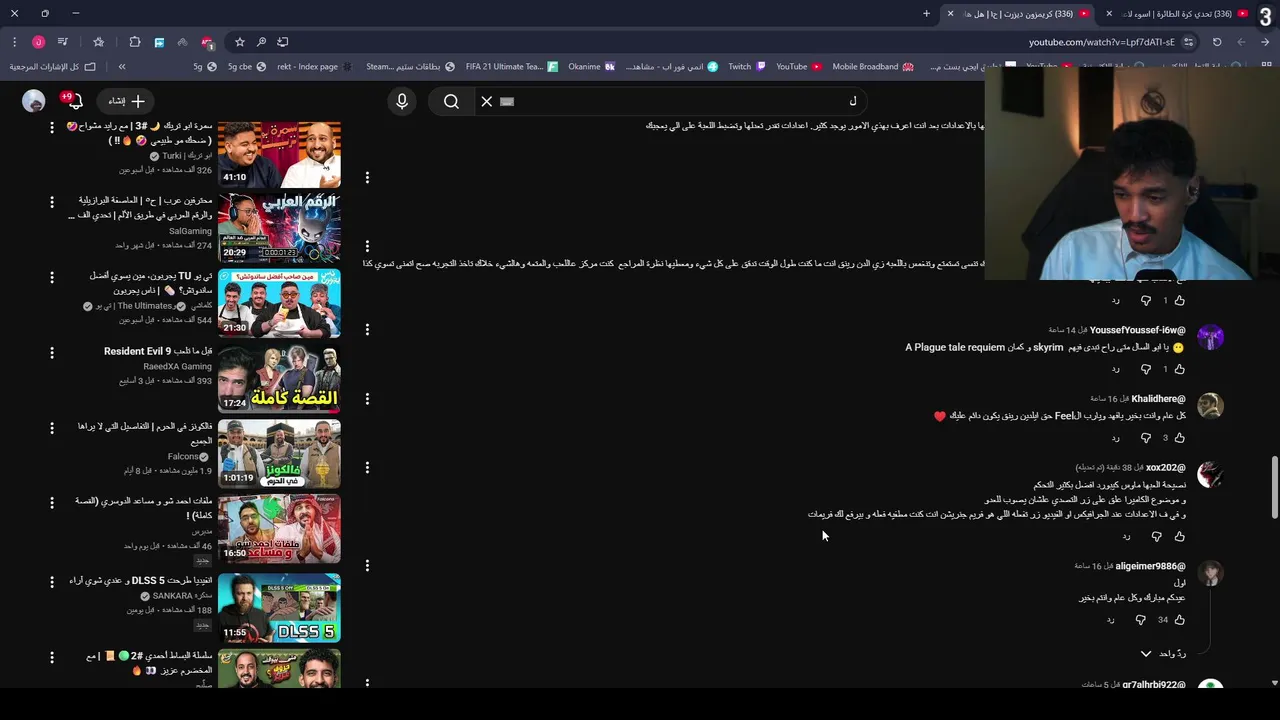This screenshot has height=720, width=1280.
Task: Open the @aligeimer9886 username link
Action: tap(1150, 566)
